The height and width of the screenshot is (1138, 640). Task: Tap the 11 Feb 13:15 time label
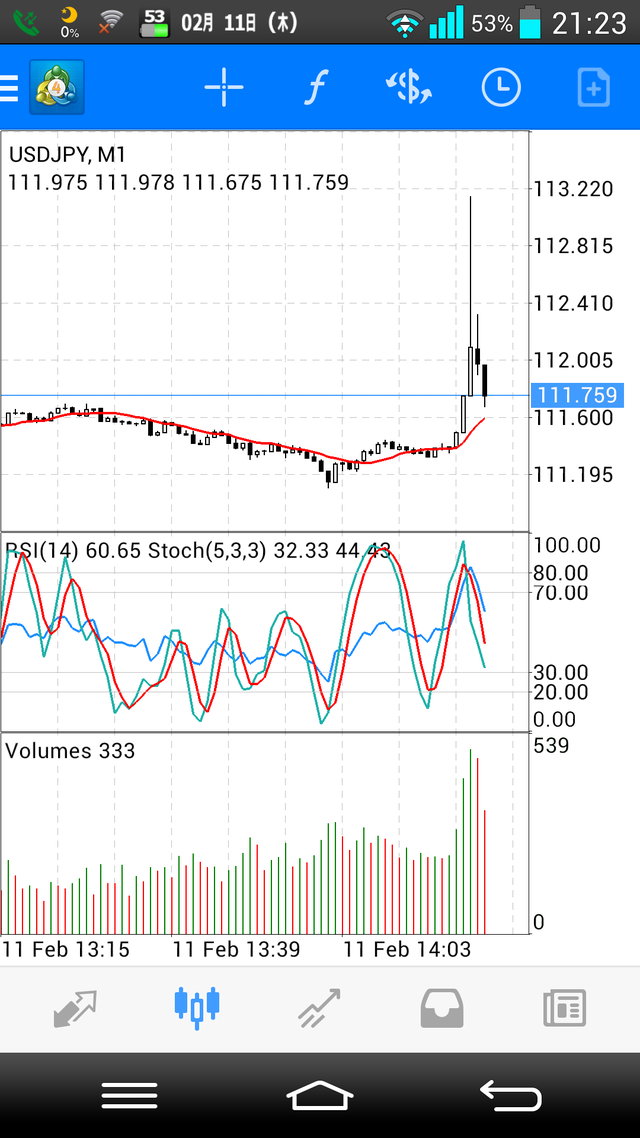67,949
